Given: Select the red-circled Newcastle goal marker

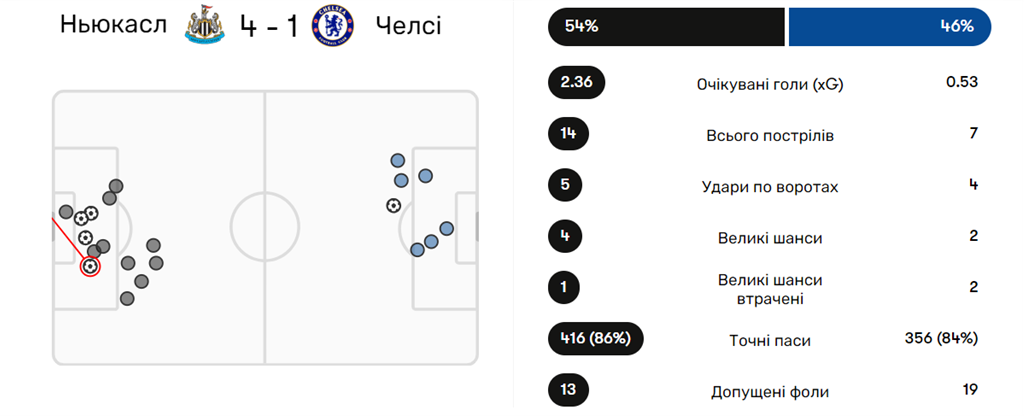Looking at the screenshot, I should [91, 267].
